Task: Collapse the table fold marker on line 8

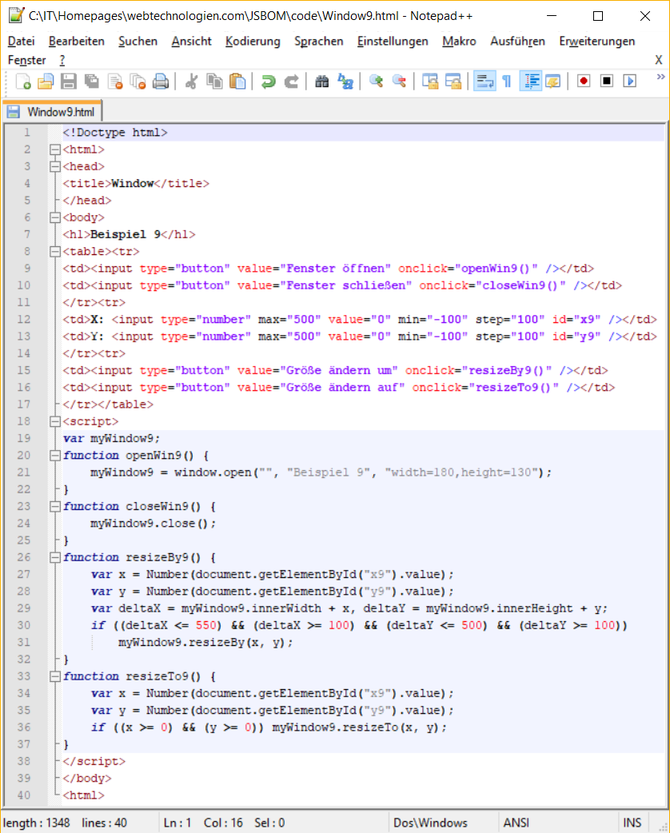Action: [55, 252]
